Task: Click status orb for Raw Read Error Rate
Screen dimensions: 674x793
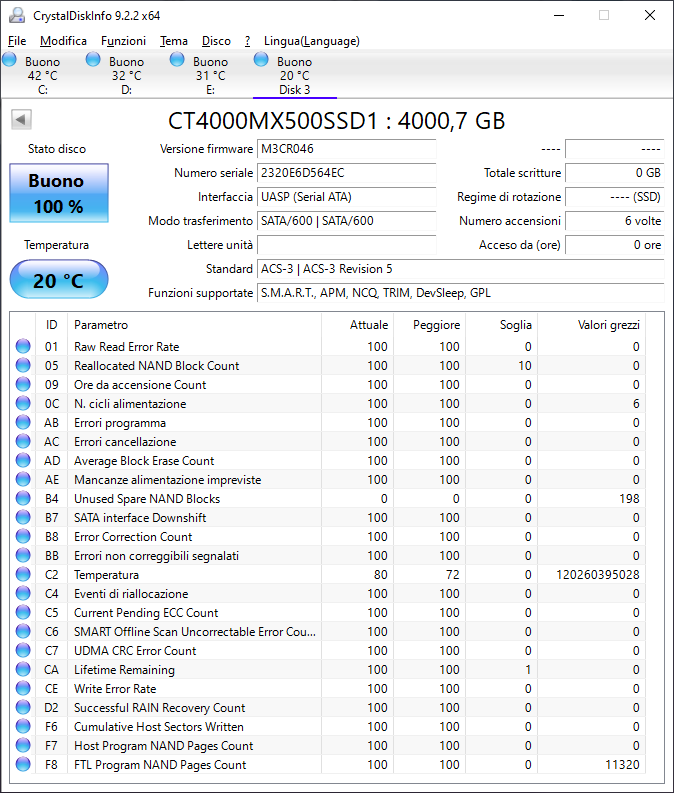Action: pos(23,346)
